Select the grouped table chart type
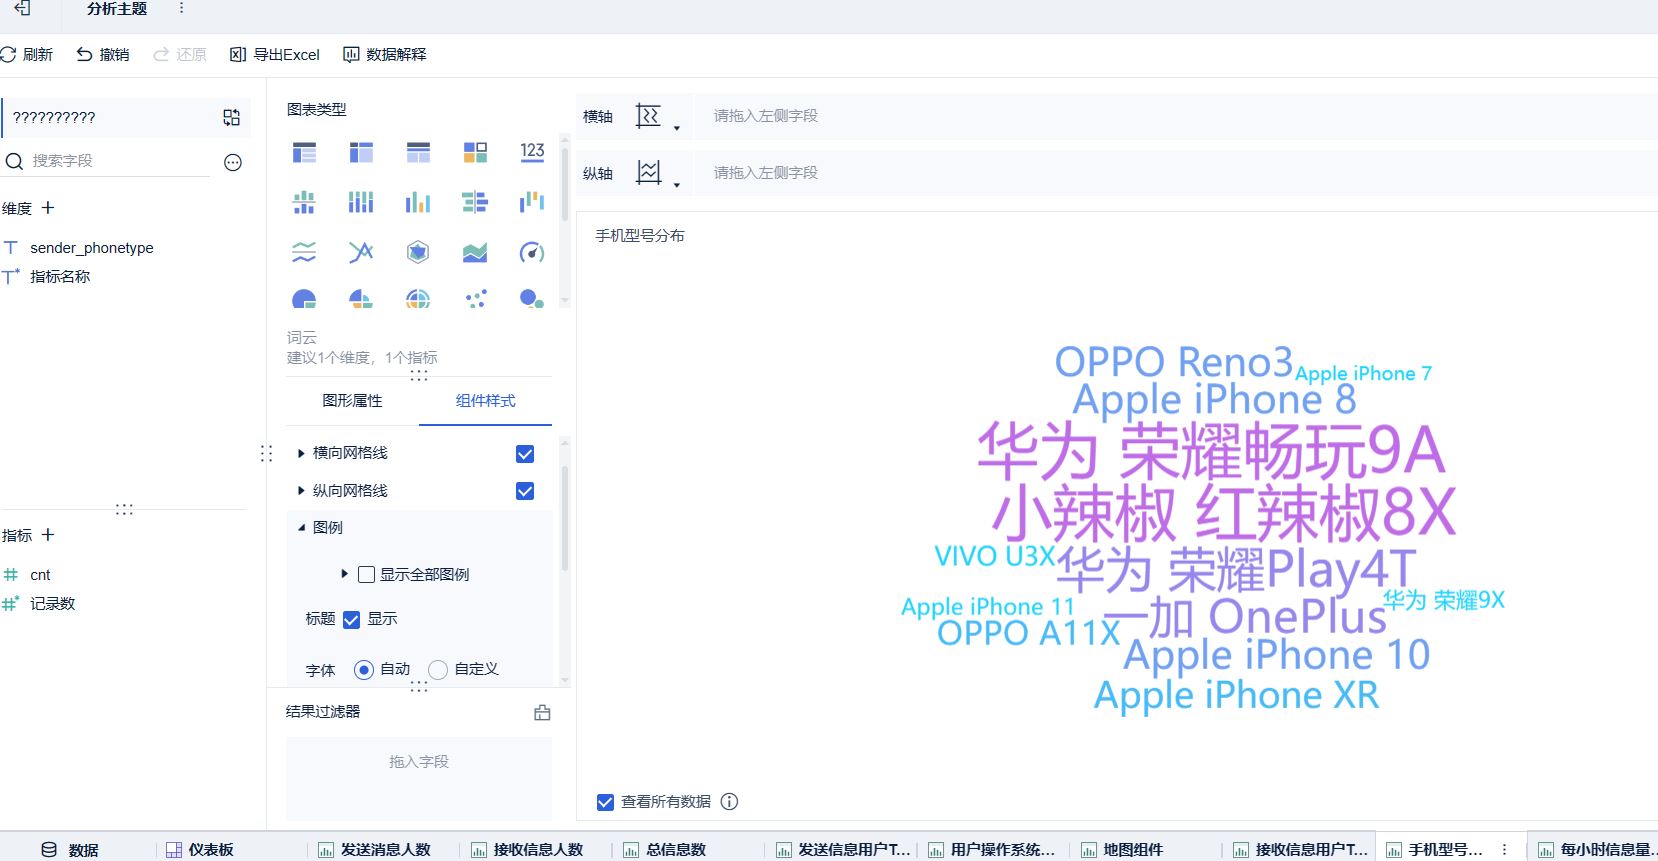This screenshot has width=1658, height=861. pos(304,152)
